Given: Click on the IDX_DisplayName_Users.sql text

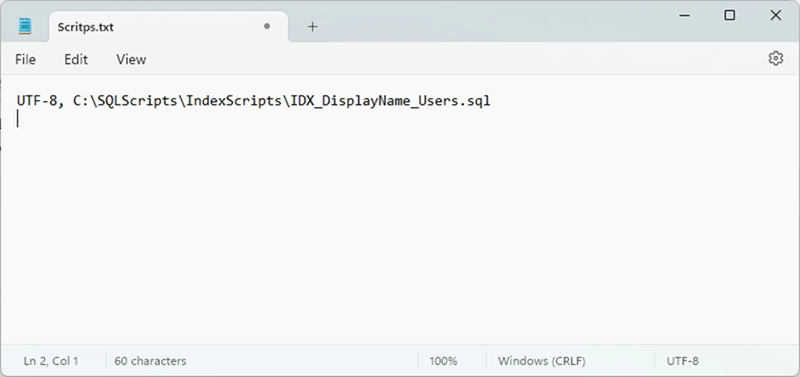Looking at the screenshot, I should pos(390,101).
